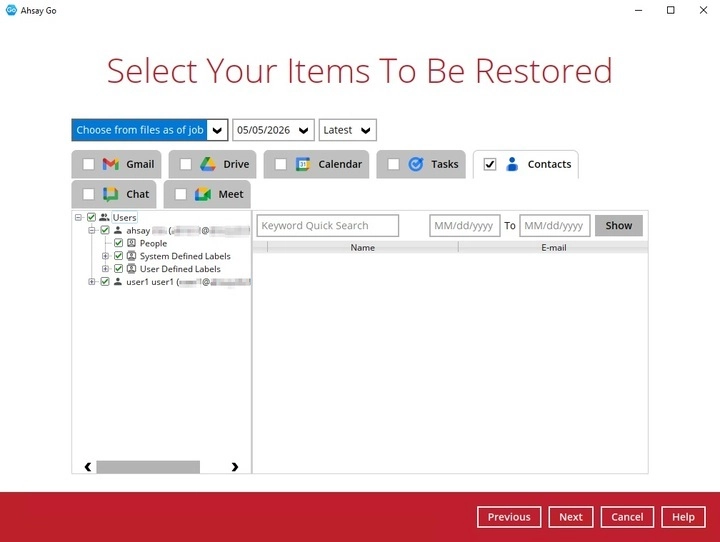Switch to the Chat tab
Image resolution: width=720 pixels, height=542 pixels.
coord(114,194)
